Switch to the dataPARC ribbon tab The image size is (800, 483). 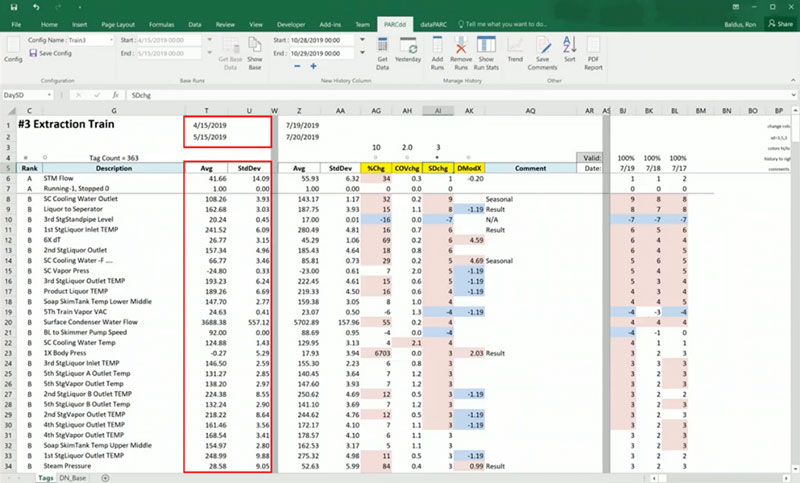point(433,24)
